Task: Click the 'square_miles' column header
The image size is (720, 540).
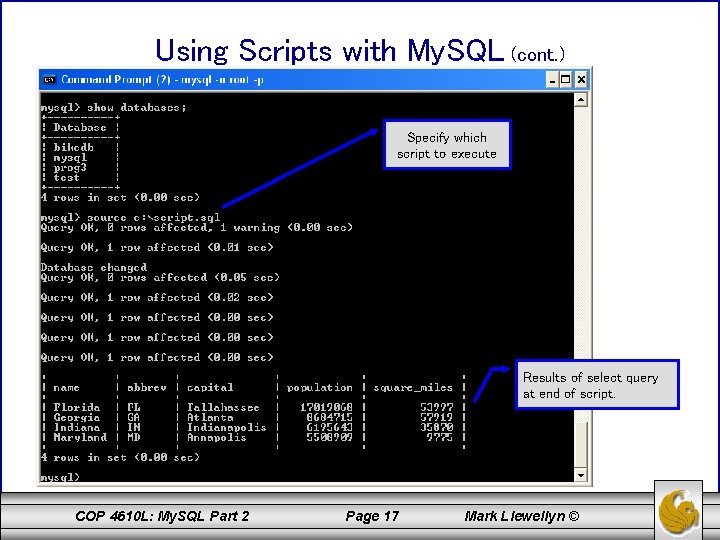Action: pos(413,388)
